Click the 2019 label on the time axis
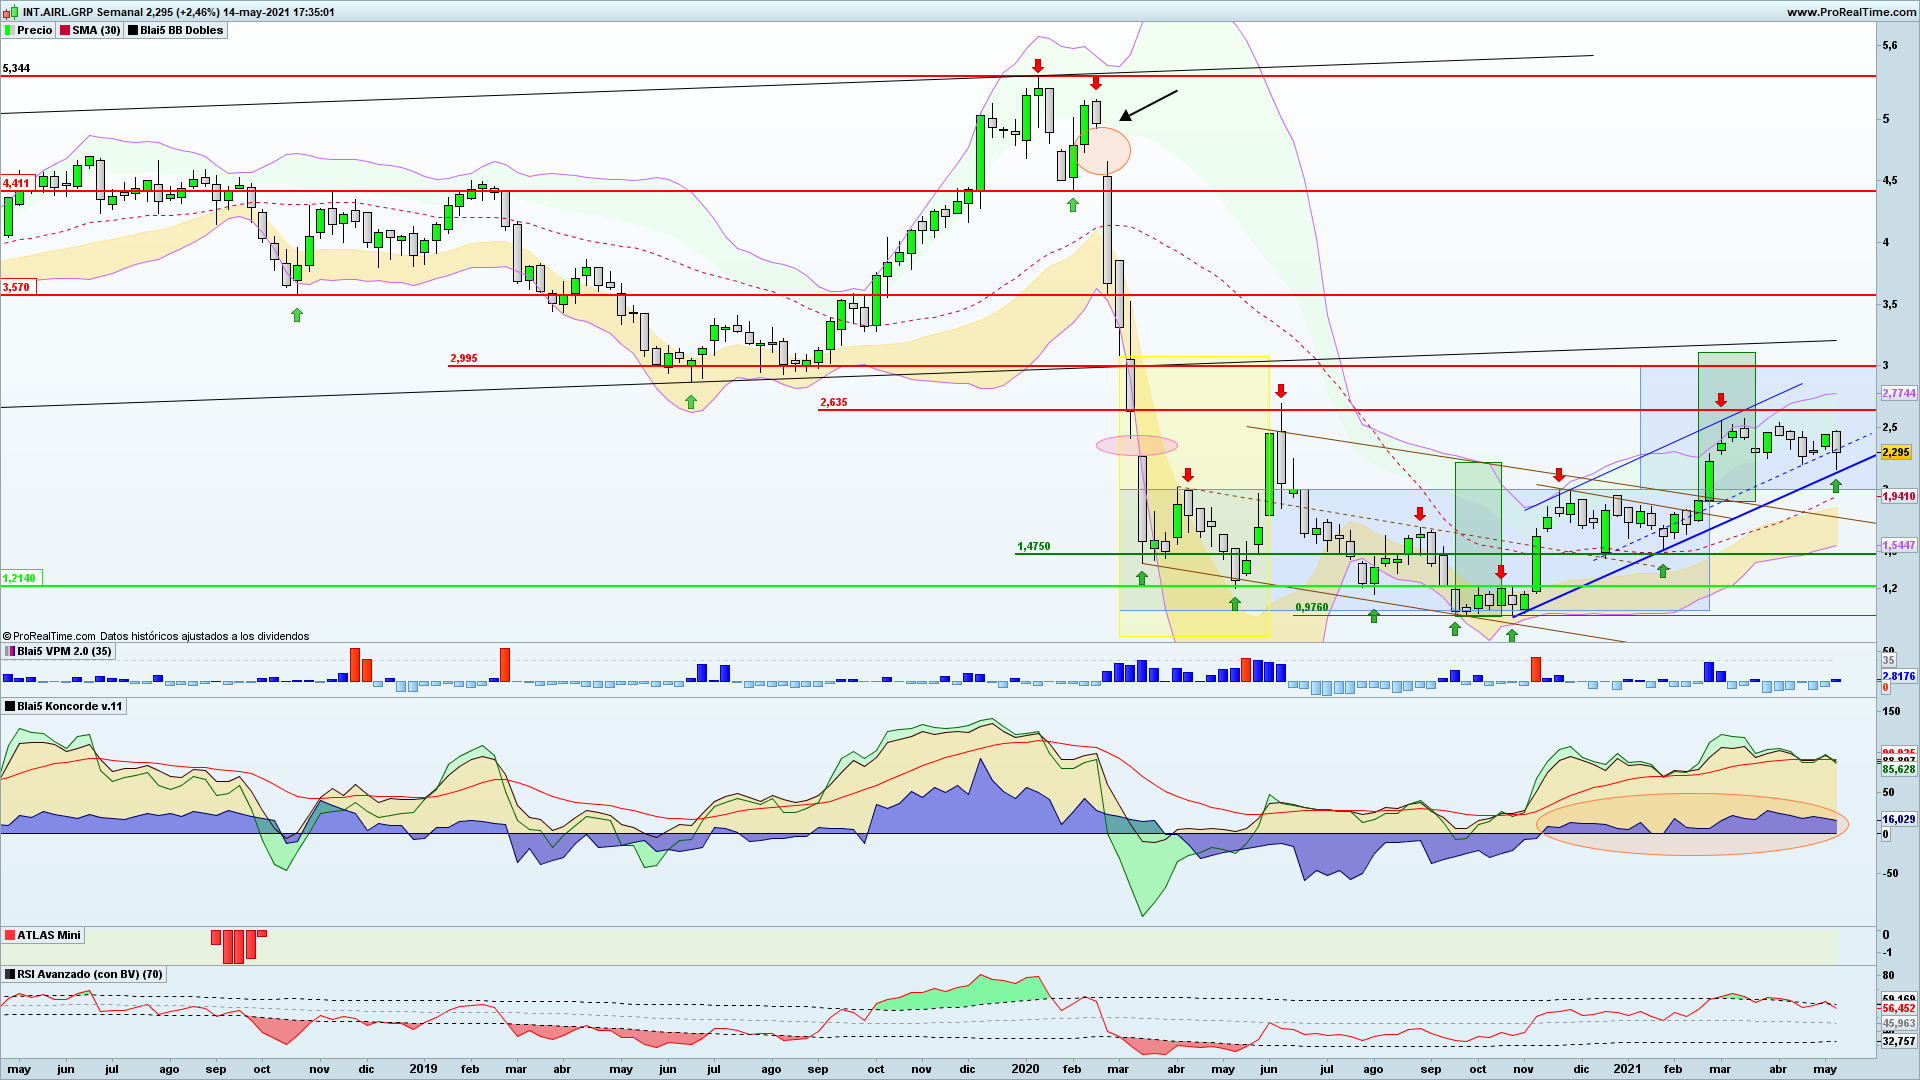The image size is (1920, 1080). tap(423, 1069)
